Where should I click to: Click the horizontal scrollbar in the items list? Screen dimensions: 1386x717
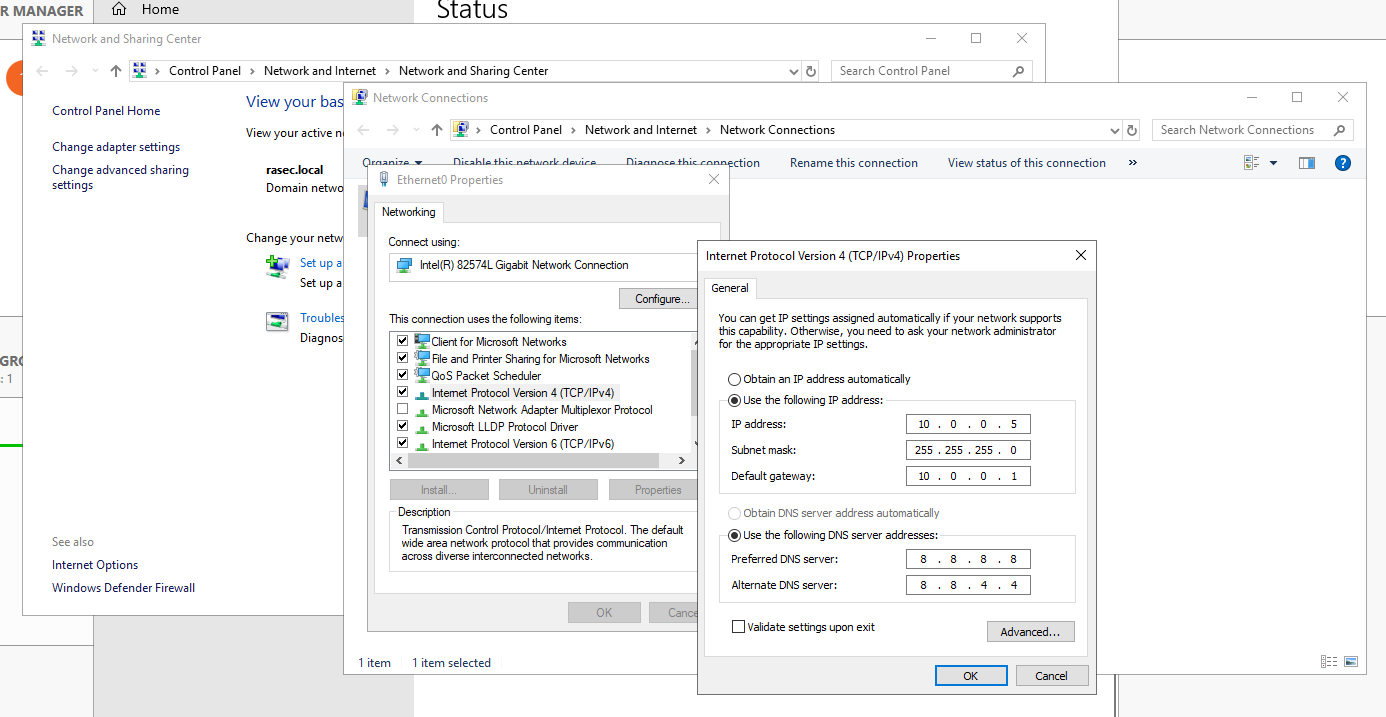pyautogui.click(x=533, y=461)
